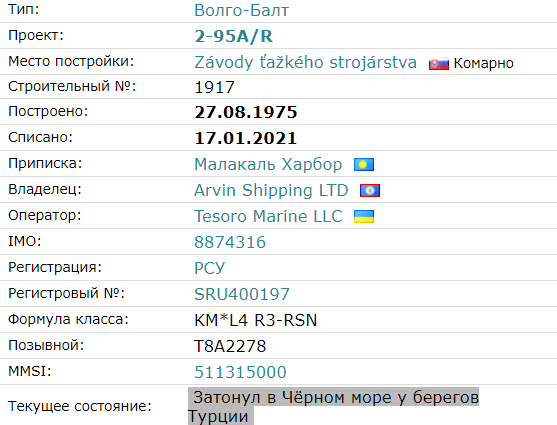Click the Строительный №: label
The image size is (557, 425).
(x=72, y=86)
